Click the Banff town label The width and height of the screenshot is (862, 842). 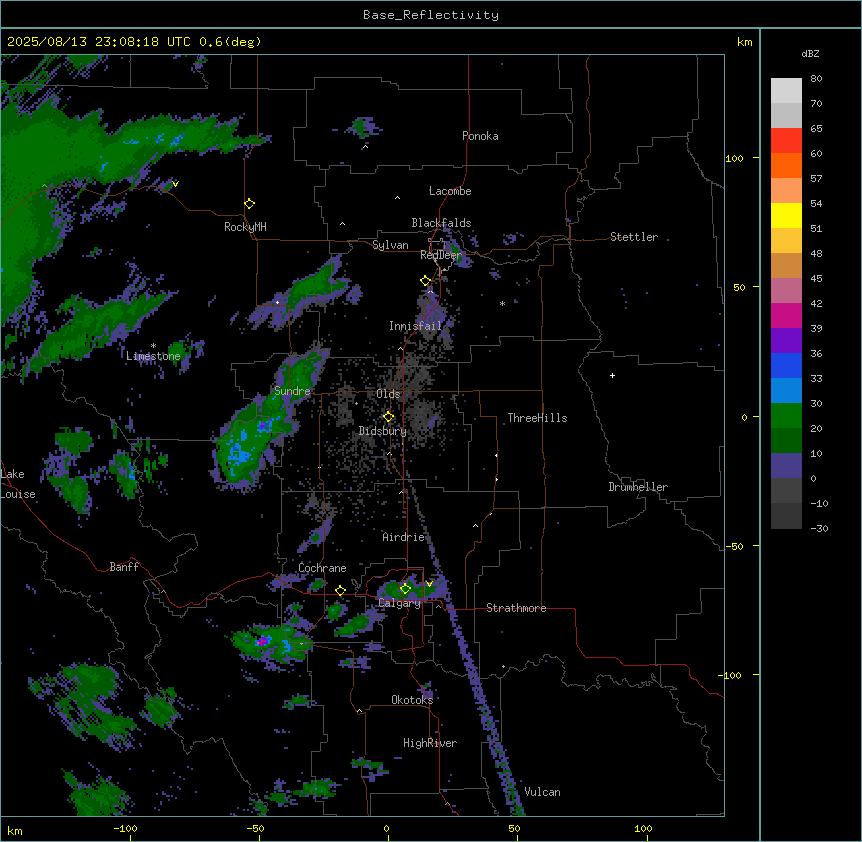(x=124, y=567)
